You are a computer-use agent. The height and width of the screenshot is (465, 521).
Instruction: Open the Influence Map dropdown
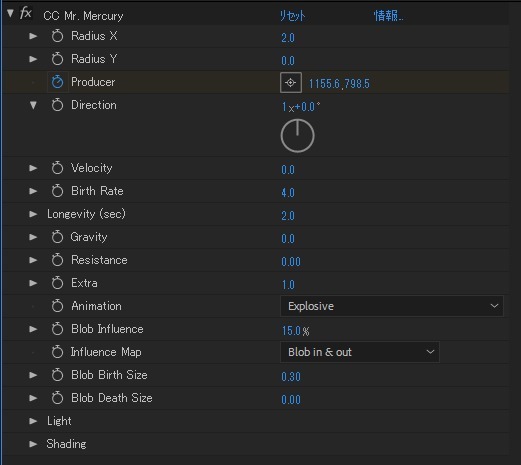click(360, 352)
